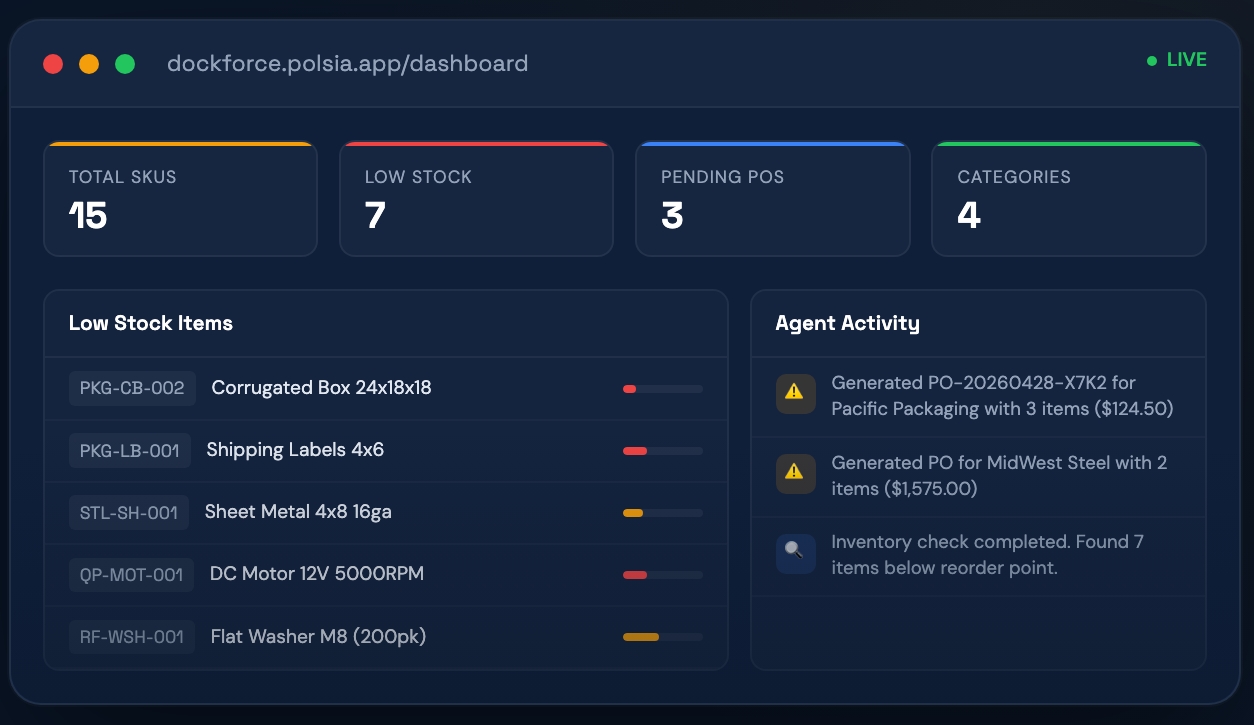This screenshot has width=1254, height=725.
Task: Open the Total SKUs card
Action: pos(180,199)
